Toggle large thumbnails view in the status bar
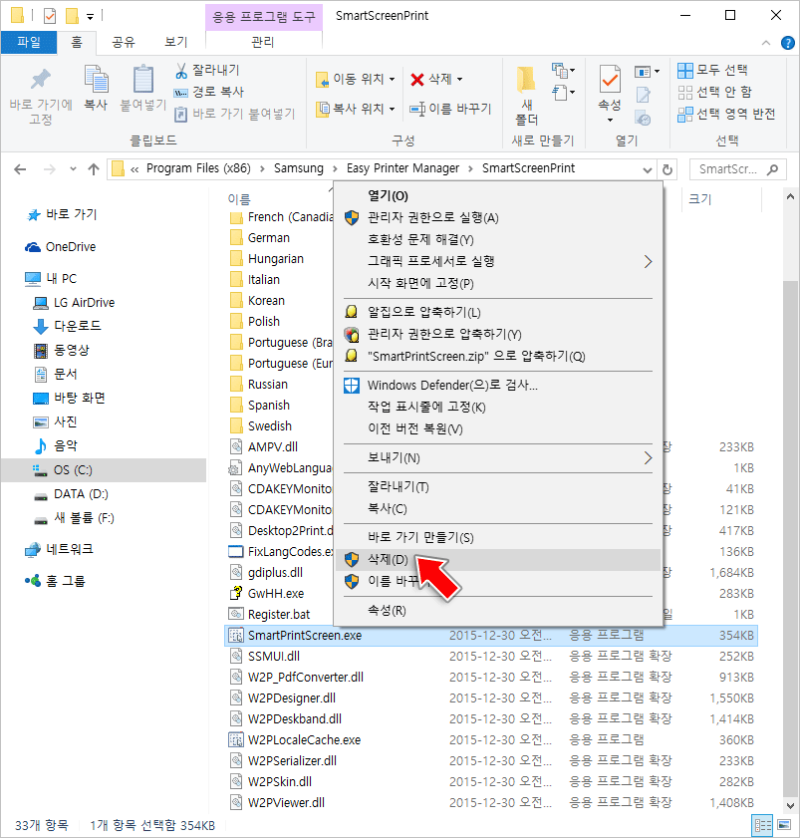This screenshot has width=800, height=838. click(784, 826)
